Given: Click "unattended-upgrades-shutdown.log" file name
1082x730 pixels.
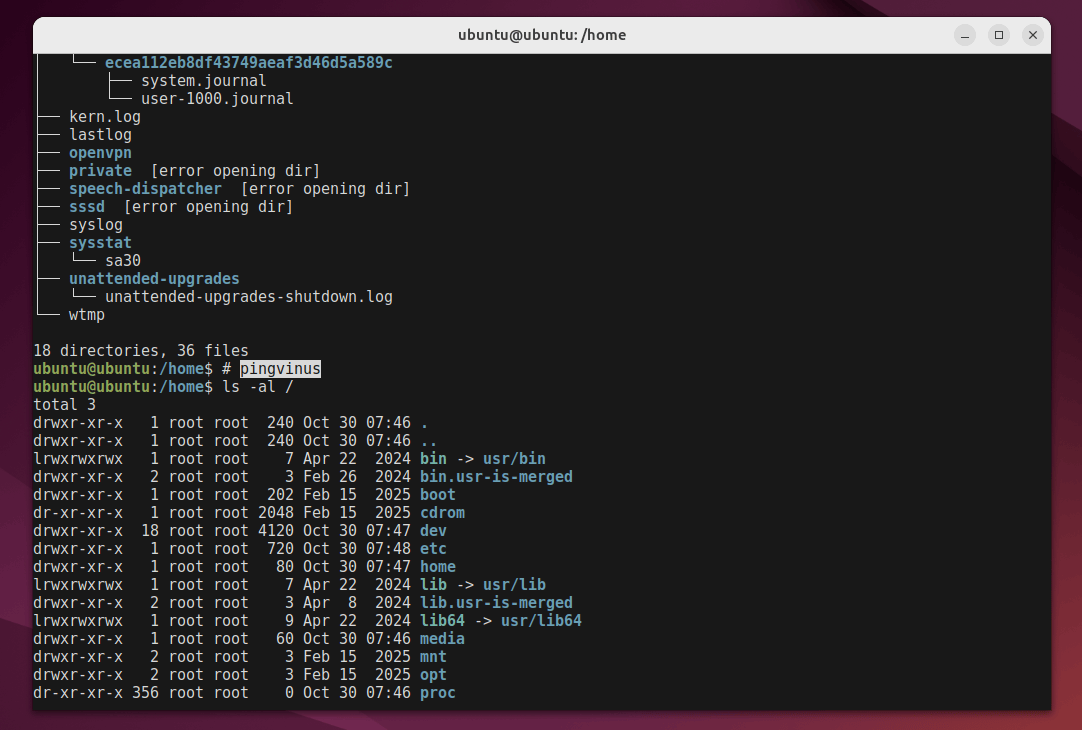Looking at the screenshot, I should [x=249, y=297].
